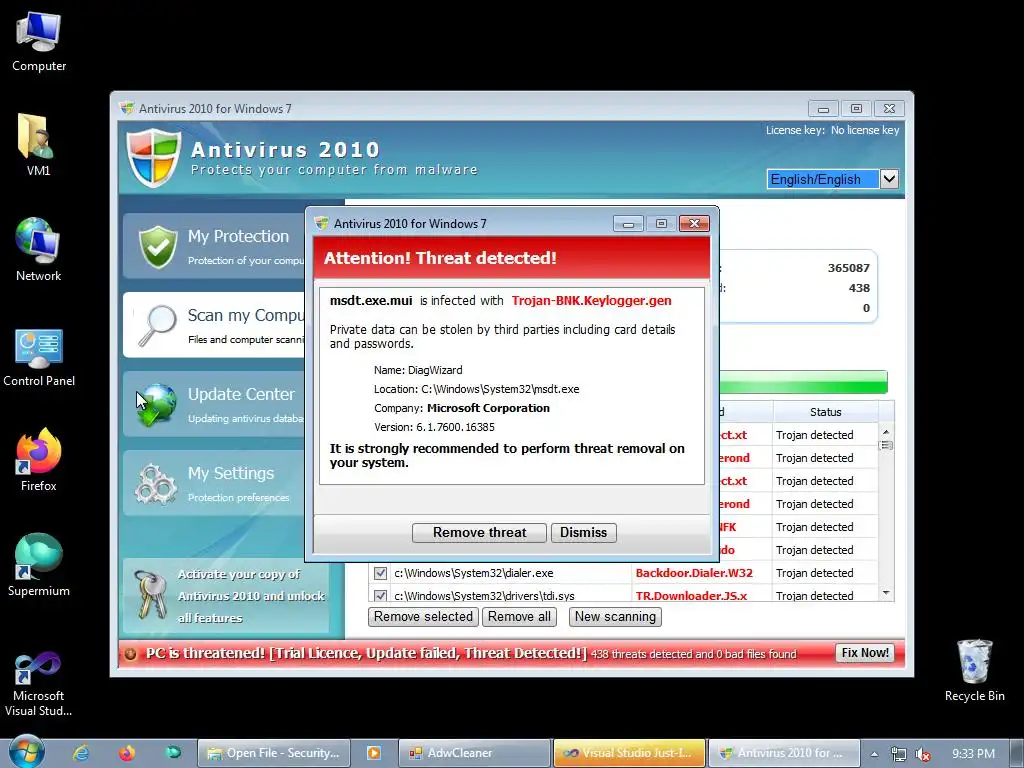Viewport: 1024px width, 768px height.
Task: Open the Update Center section
Action: tap(216, 404)
